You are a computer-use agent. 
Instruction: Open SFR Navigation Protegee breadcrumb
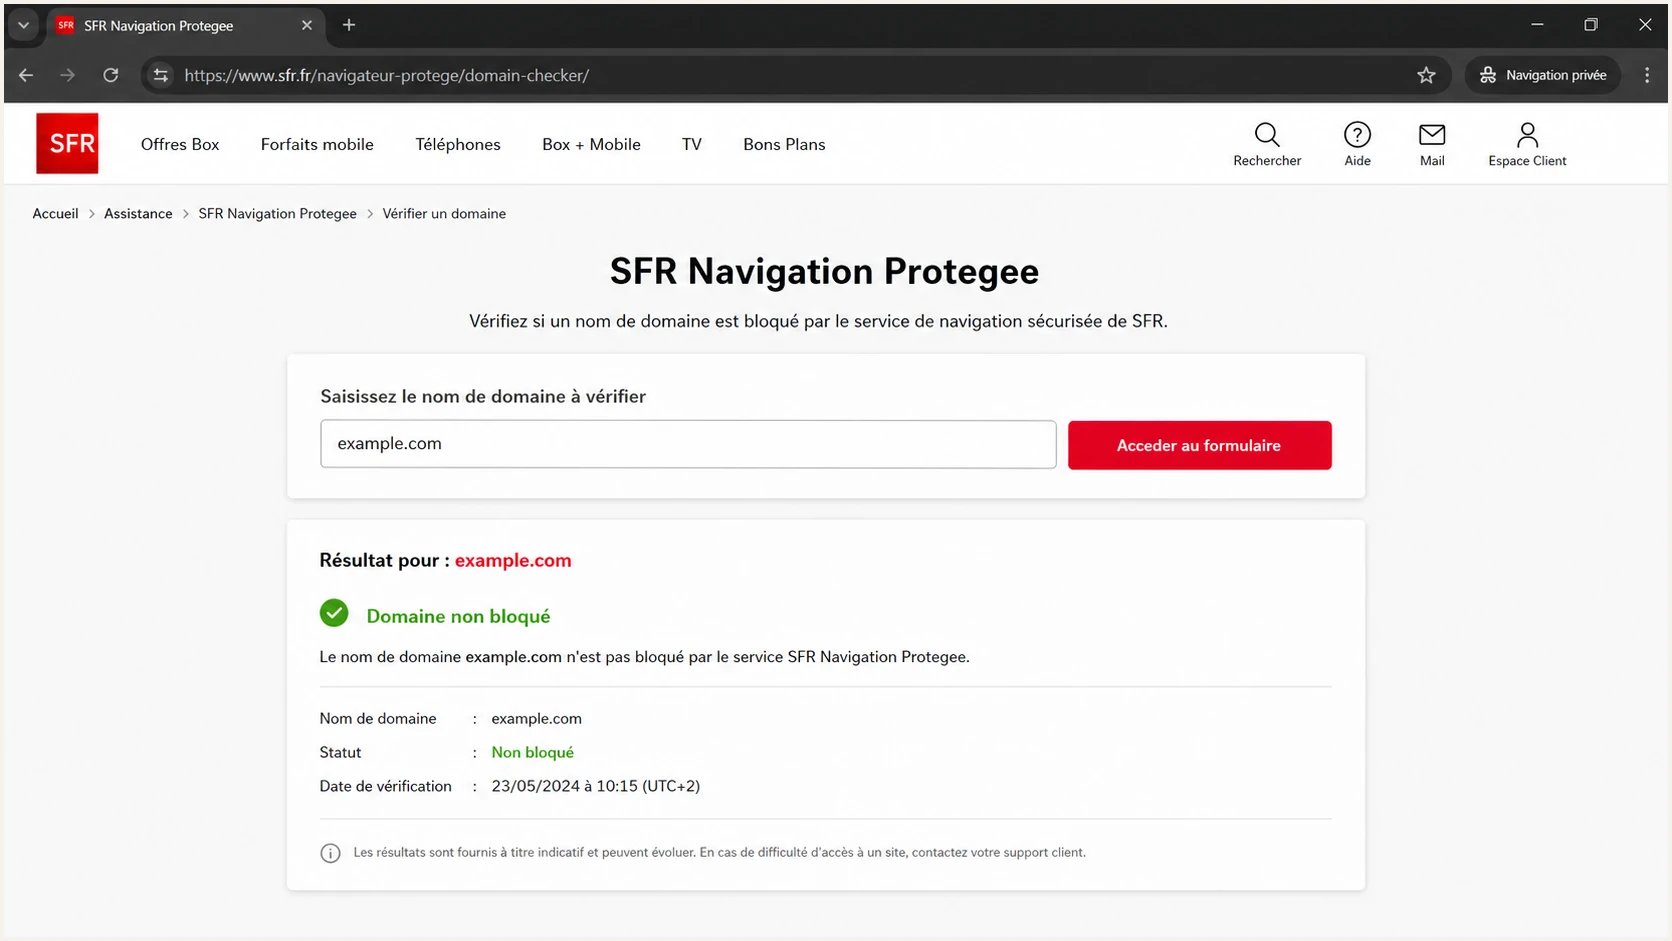277,213
